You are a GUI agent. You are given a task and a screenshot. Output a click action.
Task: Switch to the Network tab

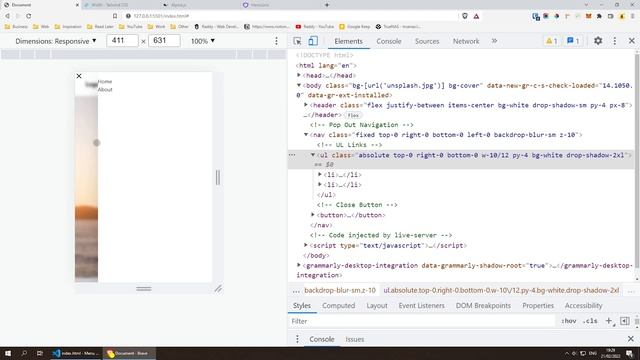[466, 41]
